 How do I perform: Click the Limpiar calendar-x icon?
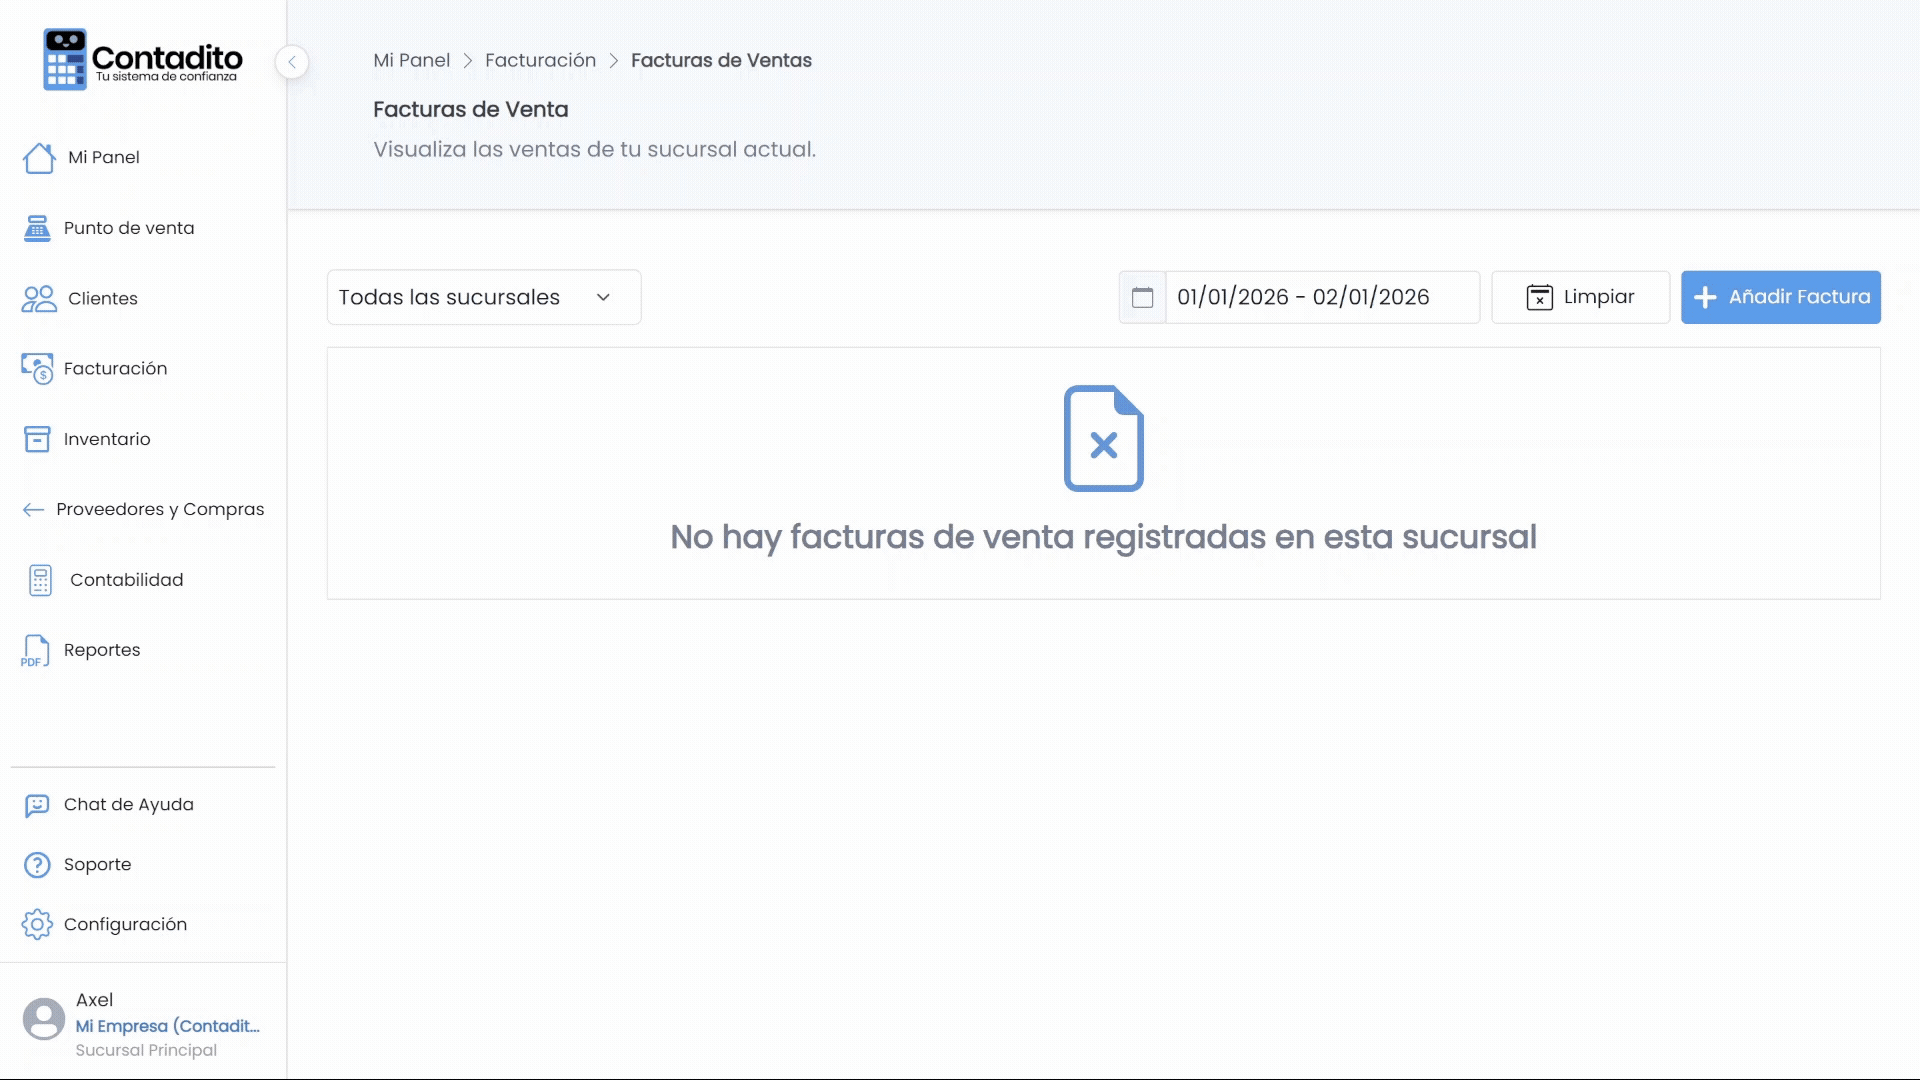coord(1539,298)
